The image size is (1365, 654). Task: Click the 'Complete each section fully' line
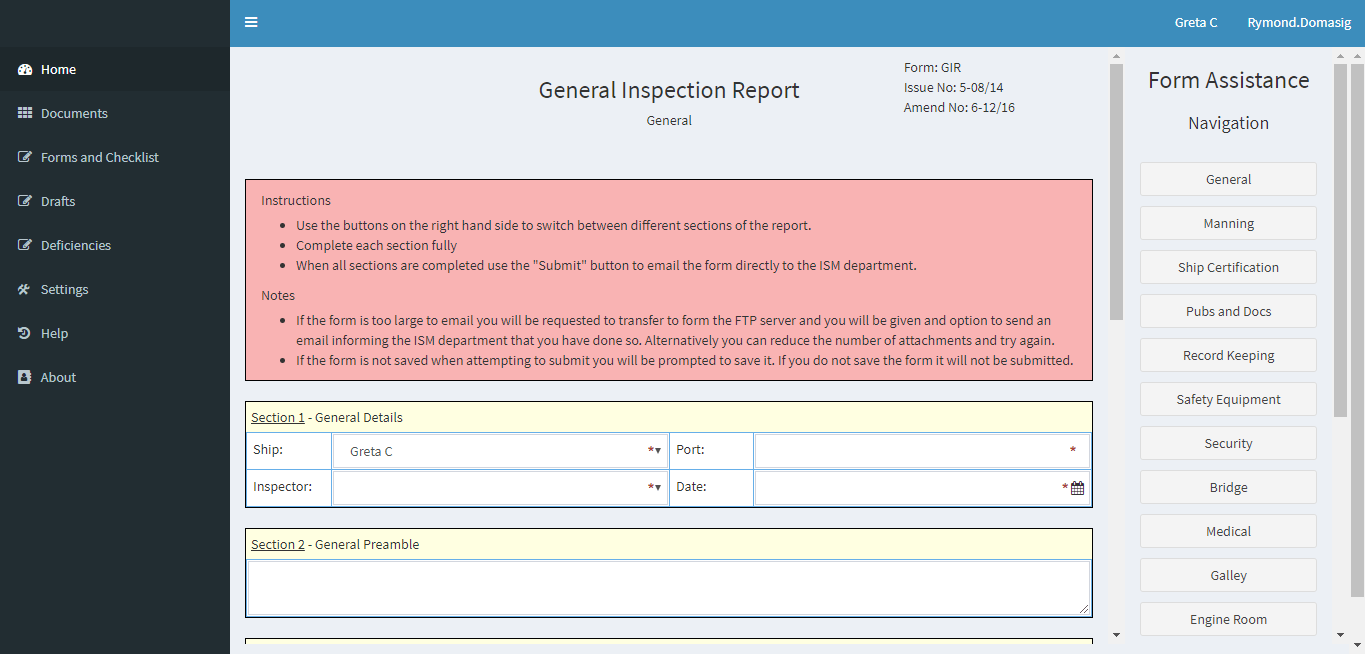[x=376, y=245]
